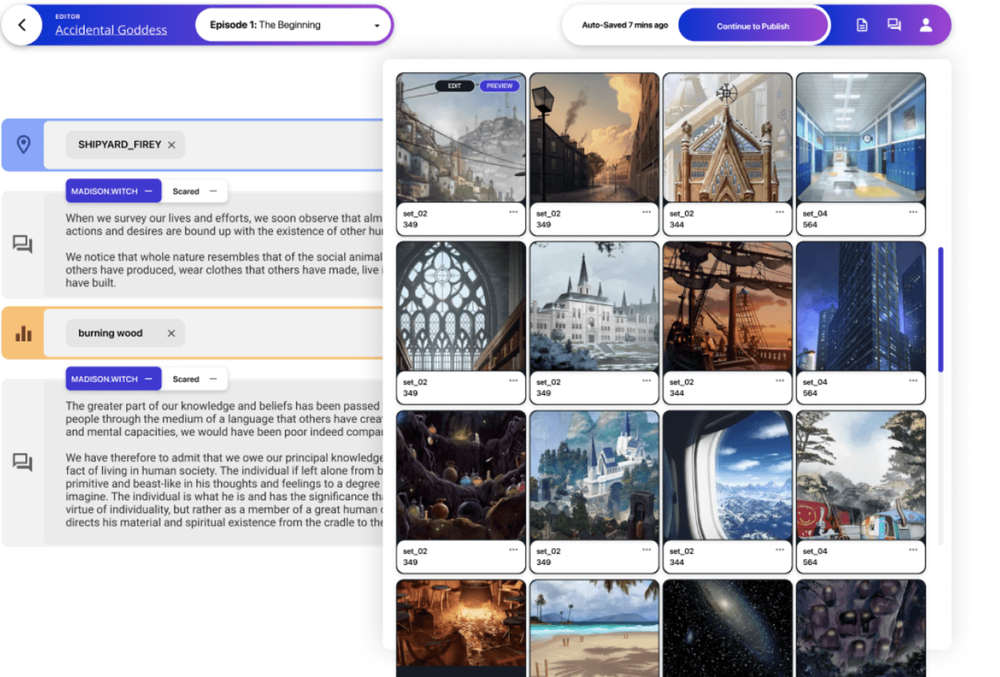The height and width of the screenshot is (677, 1000).
Task: Click Continue to Publish button
Action: [x=753, y=26]
